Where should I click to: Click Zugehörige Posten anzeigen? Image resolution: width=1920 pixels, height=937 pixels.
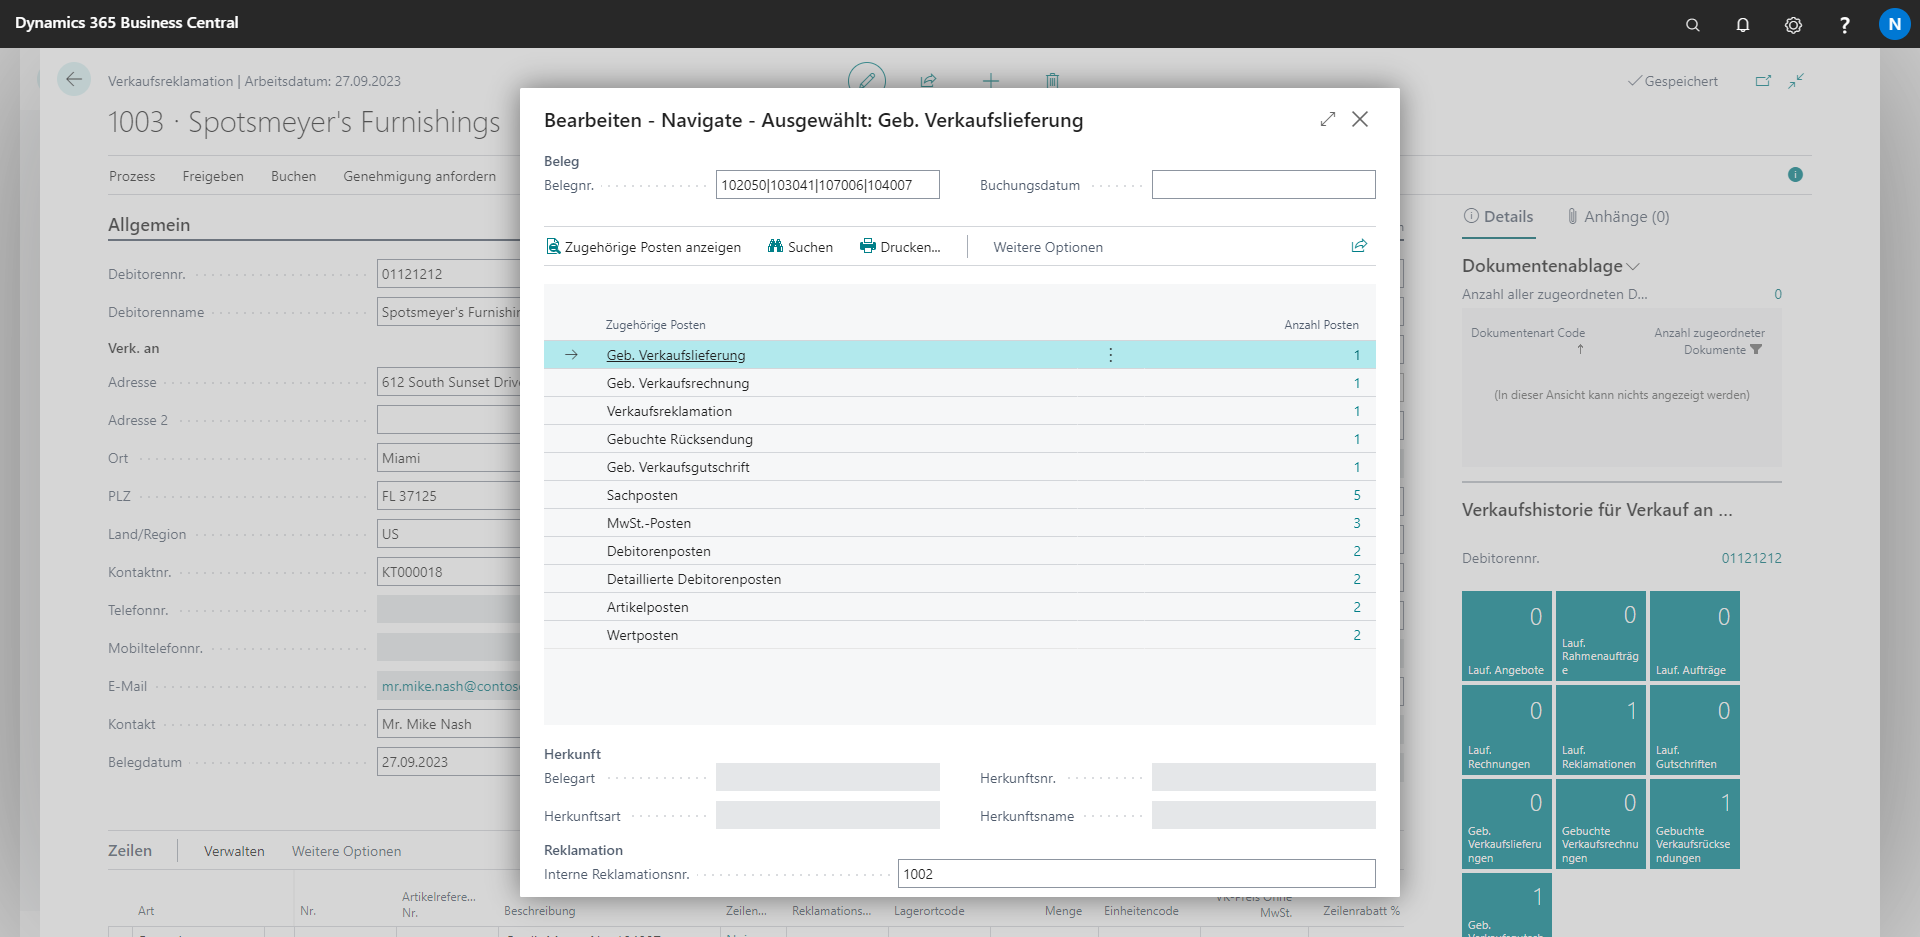click(x=644, y=247)
